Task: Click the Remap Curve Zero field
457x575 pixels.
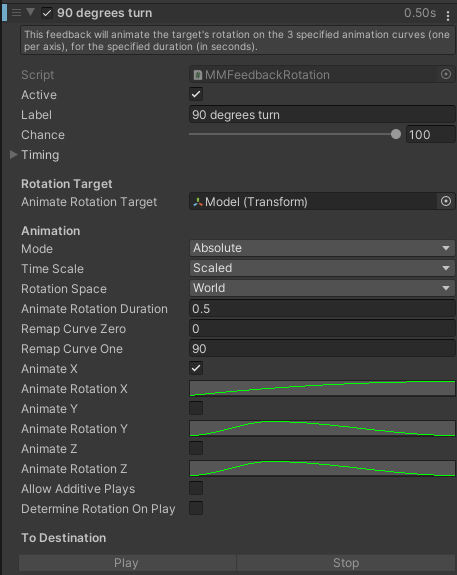Action: point(322,329)
